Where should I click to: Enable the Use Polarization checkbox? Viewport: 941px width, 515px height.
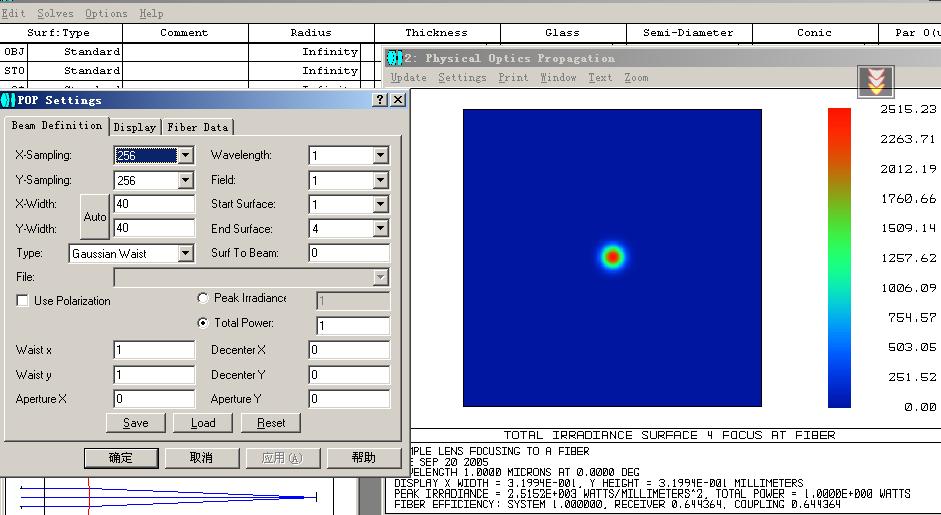coord(22,301)
